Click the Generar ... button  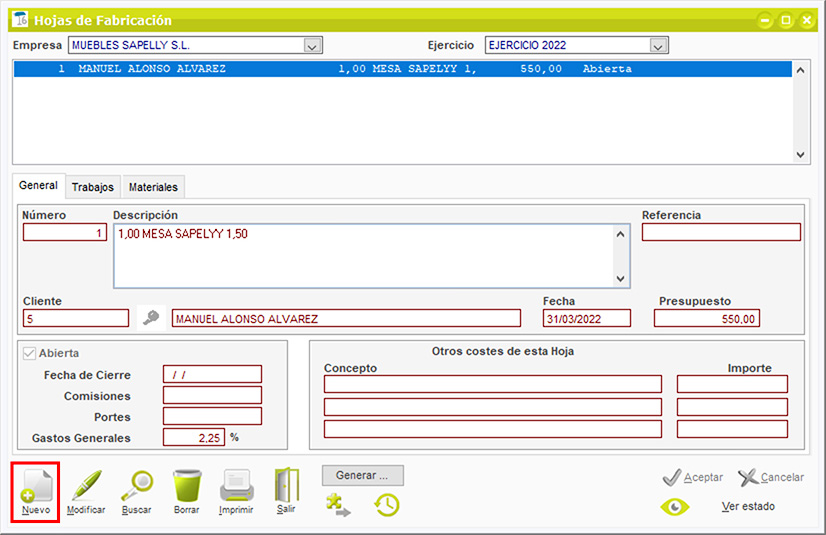[x=362, y=475]
